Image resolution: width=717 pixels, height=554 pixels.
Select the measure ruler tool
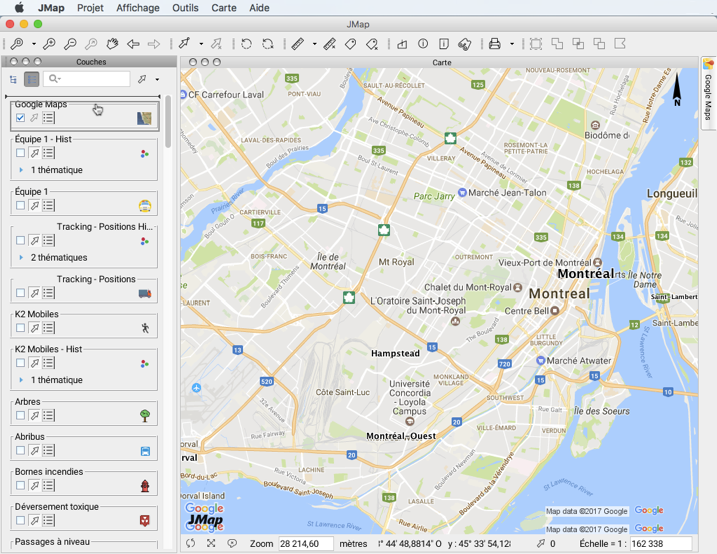(298, 44)
